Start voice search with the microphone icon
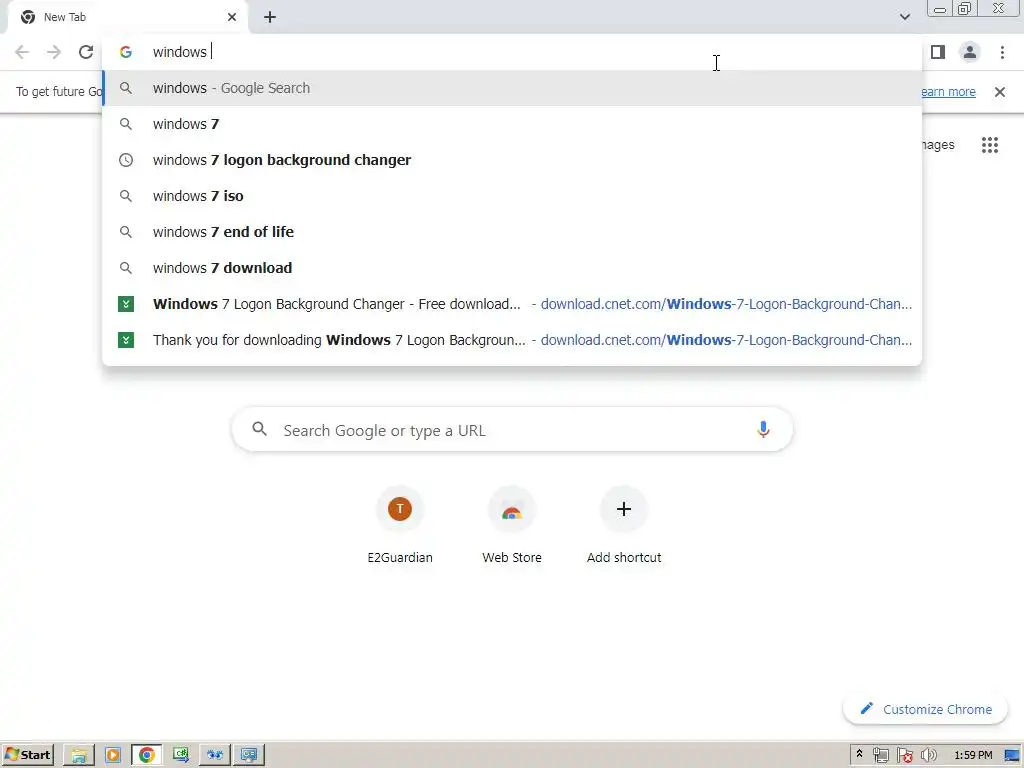This screenshot has width=1024, height=768. point(763,430)
